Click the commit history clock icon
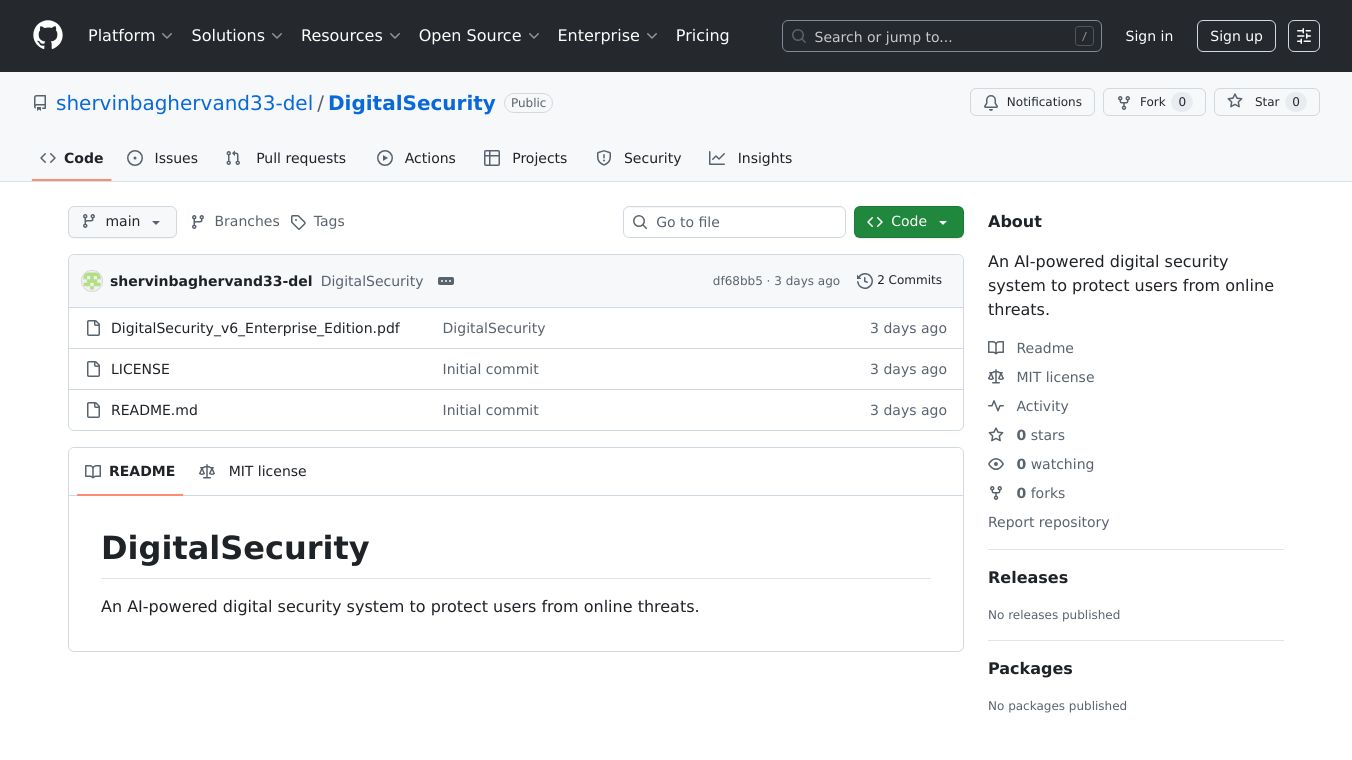The image size is (1352, 760). click(x=864, y=281)
